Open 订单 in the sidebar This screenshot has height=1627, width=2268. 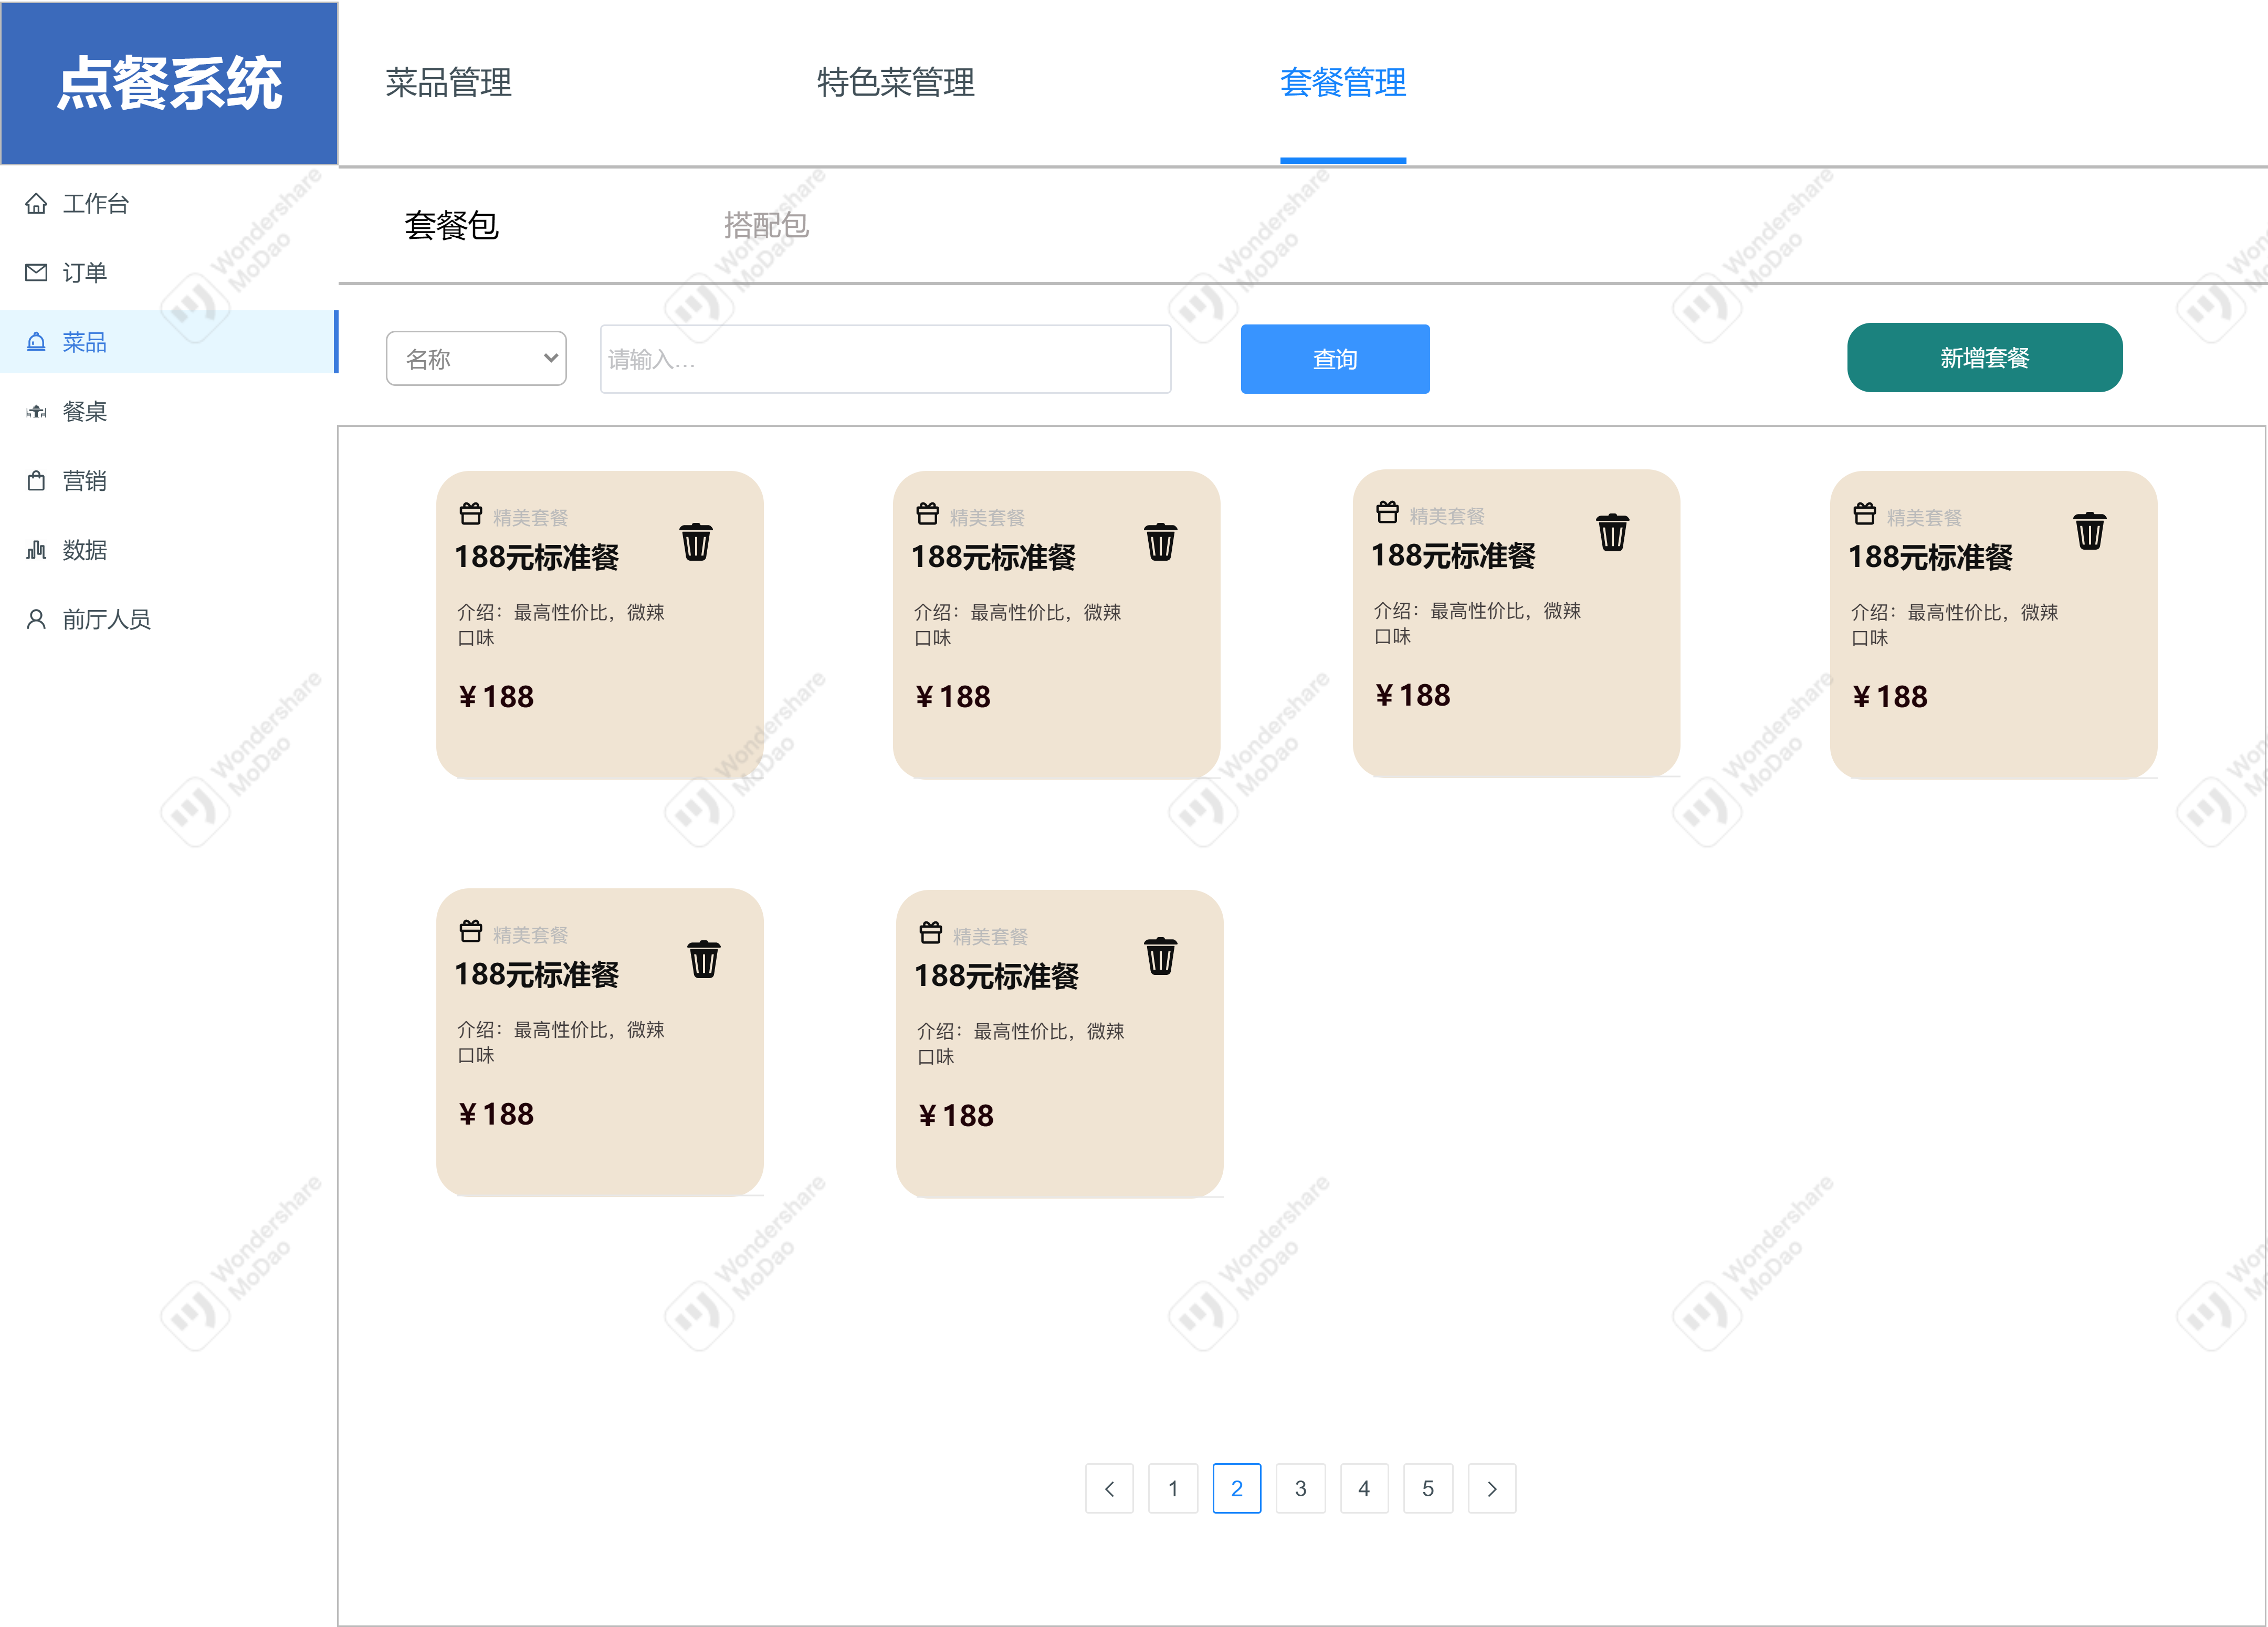(x=169, y=273)
